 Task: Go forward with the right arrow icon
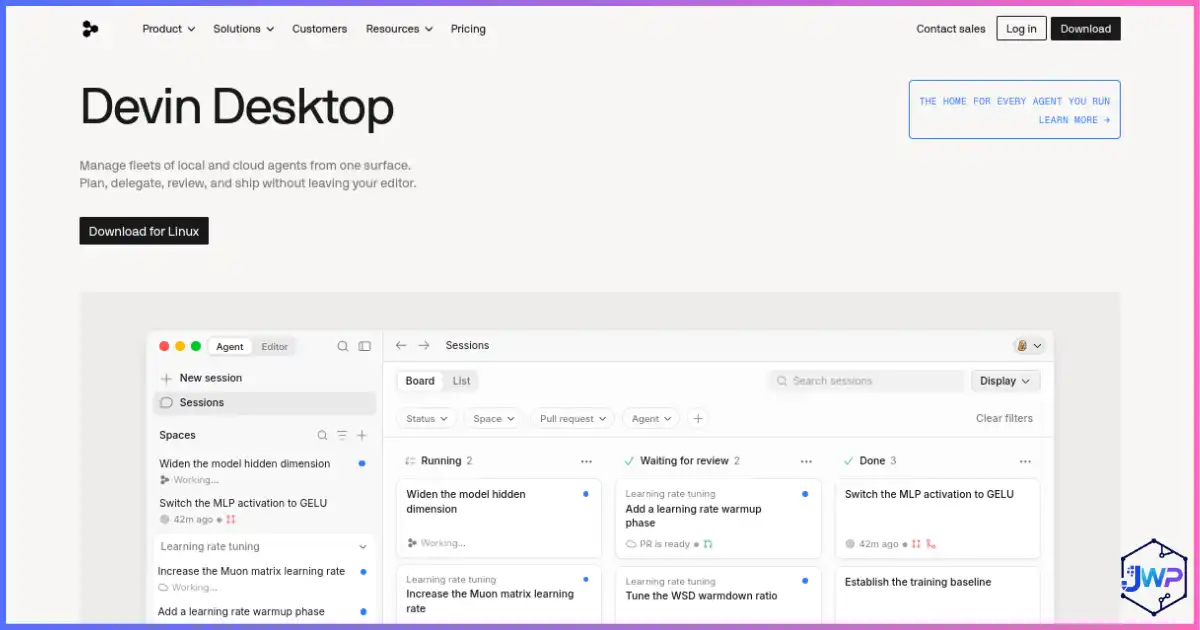(x=424, y=345)
